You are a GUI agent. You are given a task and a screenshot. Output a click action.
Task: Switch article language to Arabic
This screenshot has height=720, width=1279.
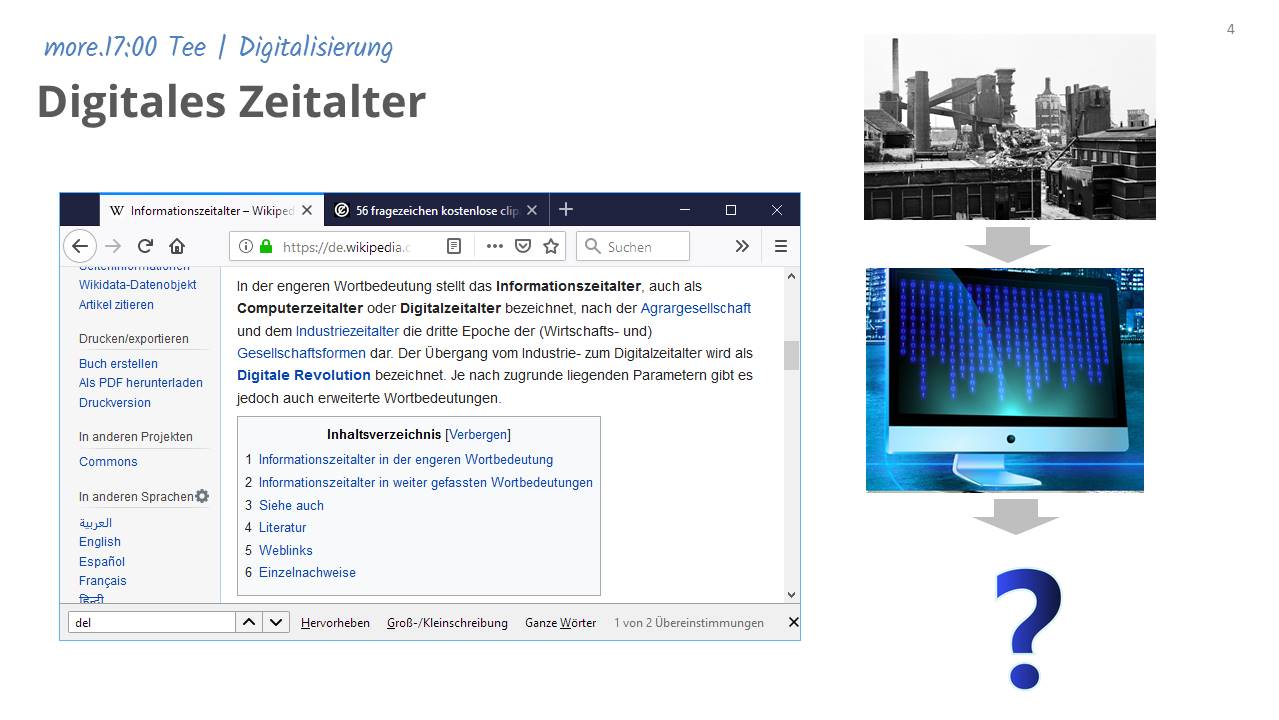[x=96, y=523]
